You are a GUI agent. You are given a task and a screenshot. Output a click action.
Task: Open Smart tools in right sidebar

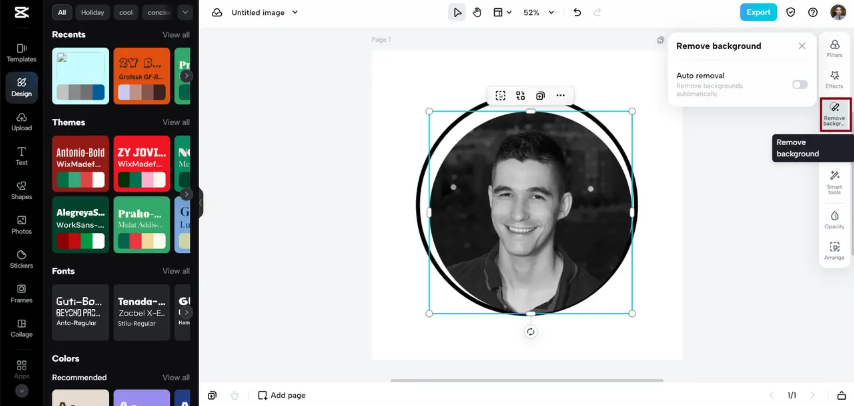pos(834,180)
